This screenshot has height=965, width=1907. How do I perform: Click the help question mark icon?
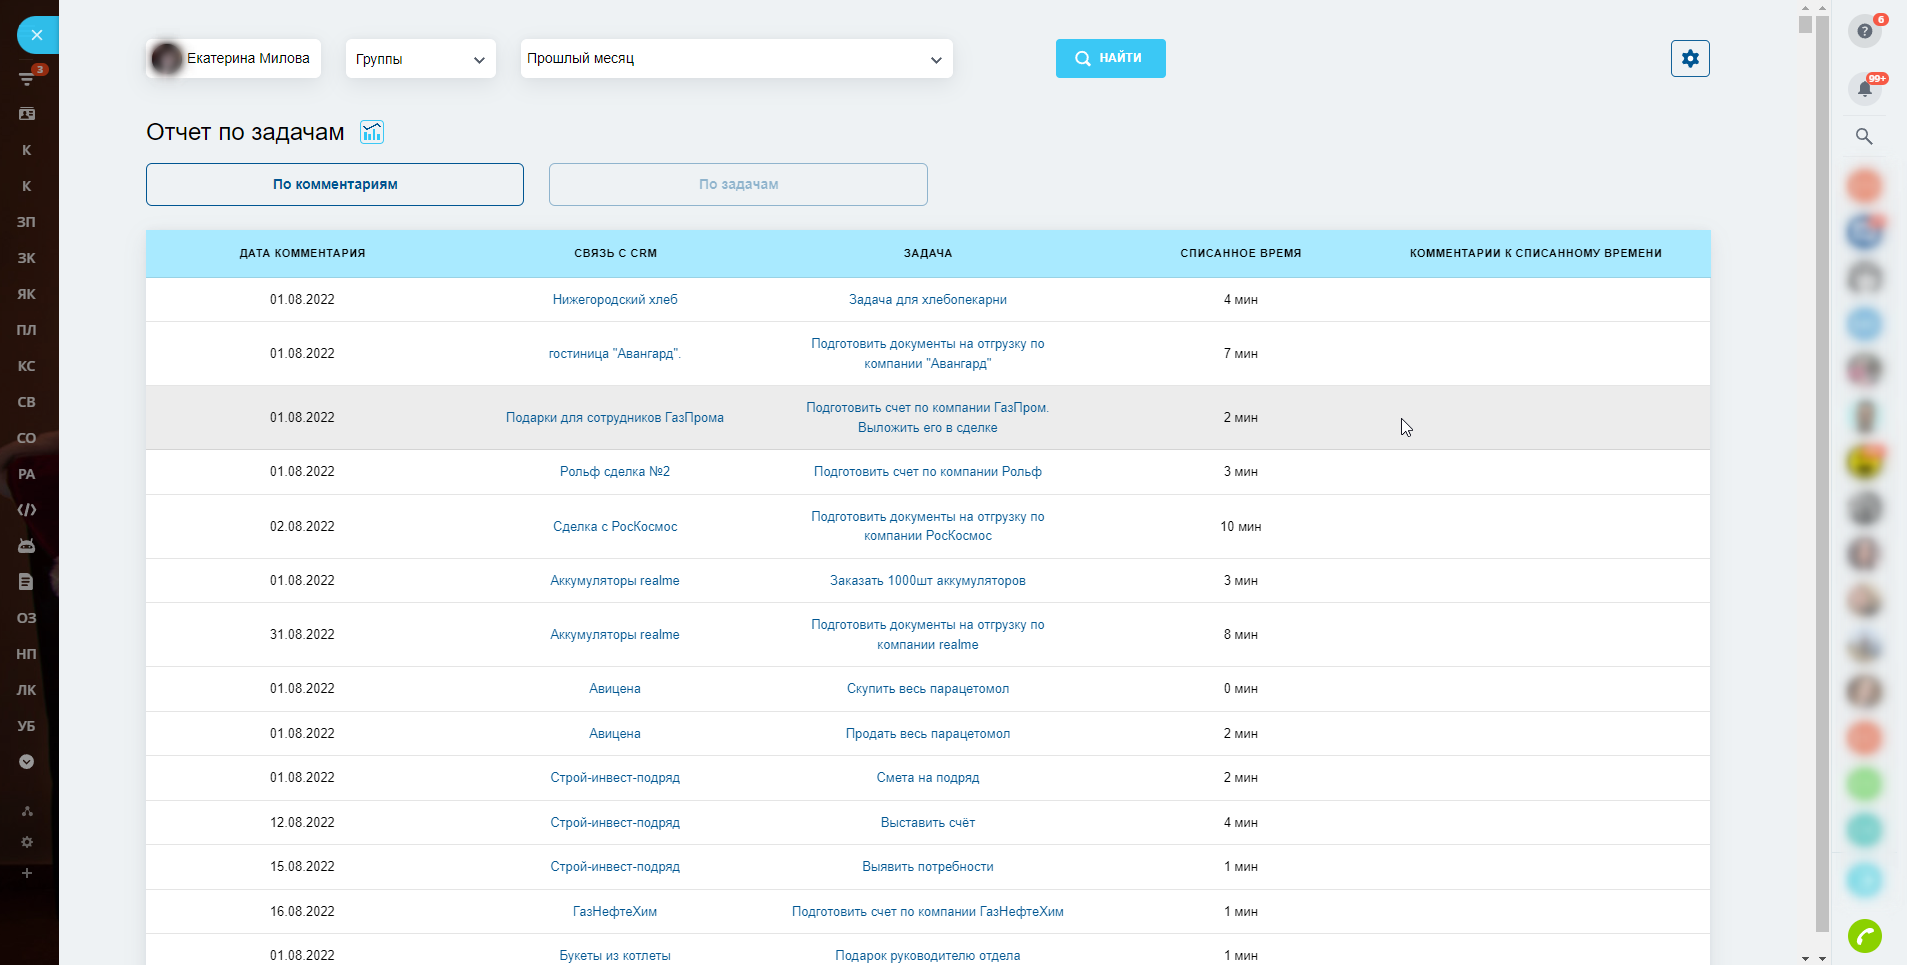coord(1864,31)
